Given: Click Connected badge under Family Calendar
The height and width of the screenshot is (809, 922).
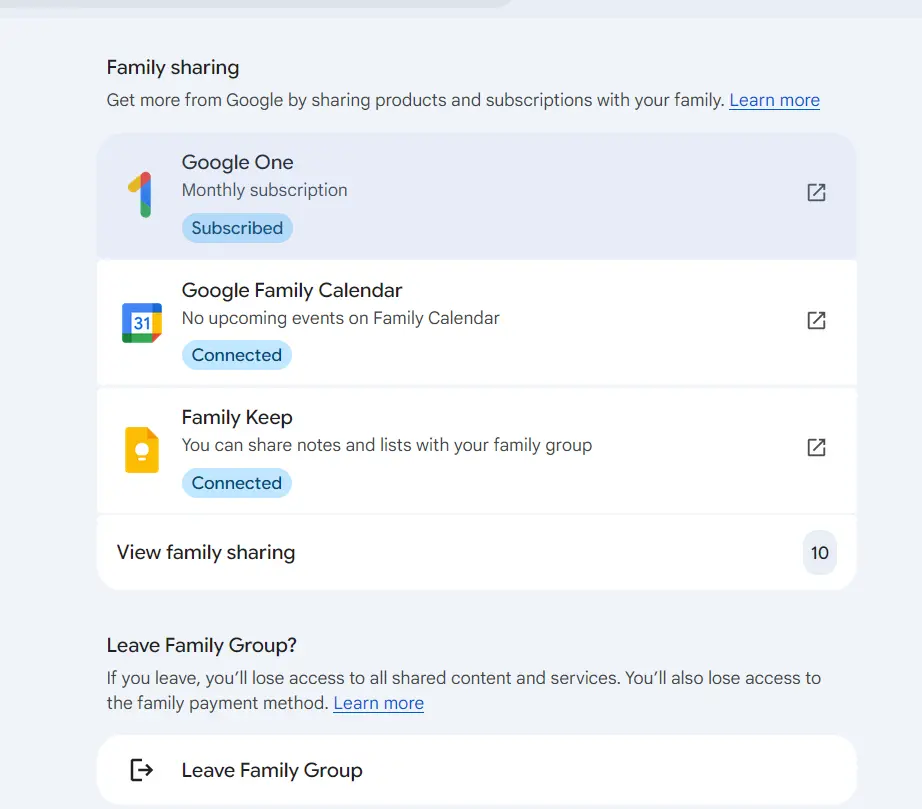Looking at the screenshot, I should point(236,355).
